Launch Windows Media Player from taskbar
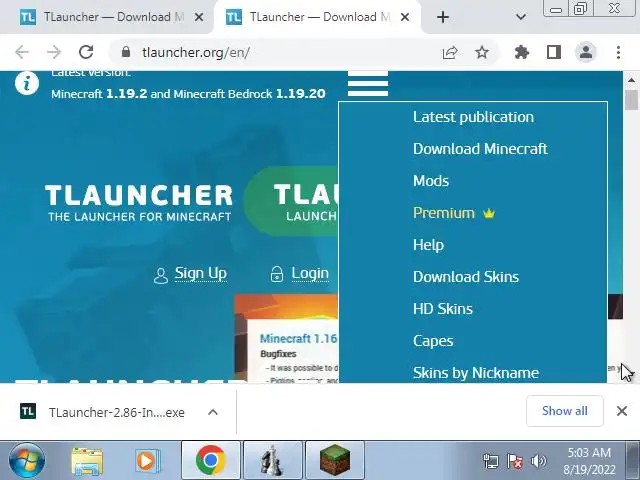This screenshot has height=480, width=640. [x=147, y=461]
